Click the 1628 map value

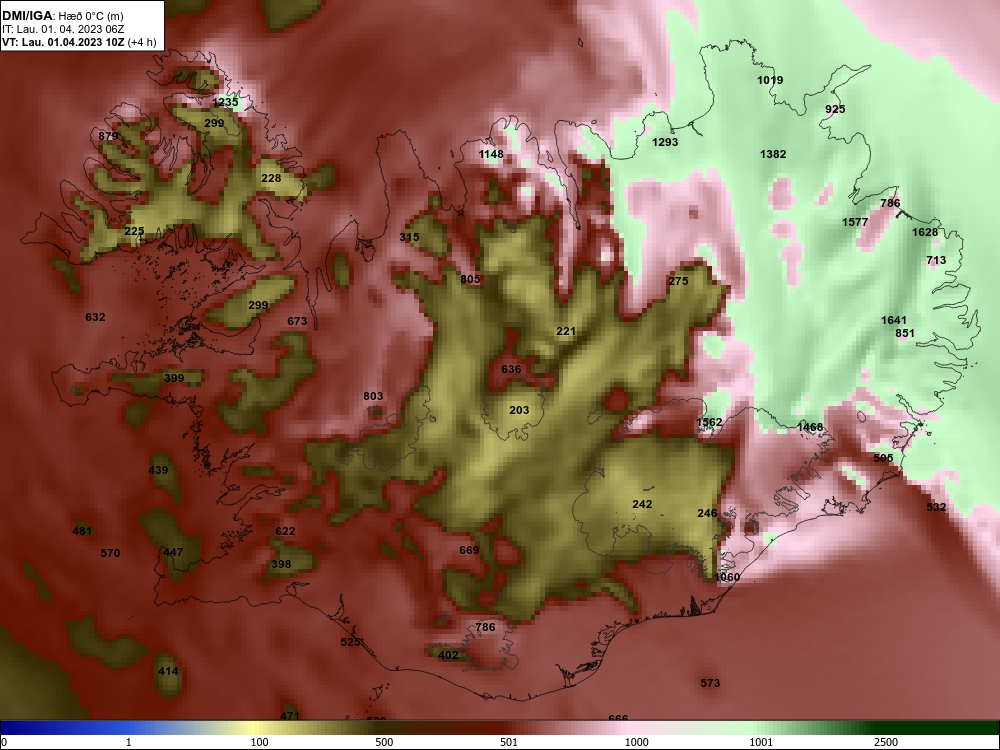tap(925, 232)
